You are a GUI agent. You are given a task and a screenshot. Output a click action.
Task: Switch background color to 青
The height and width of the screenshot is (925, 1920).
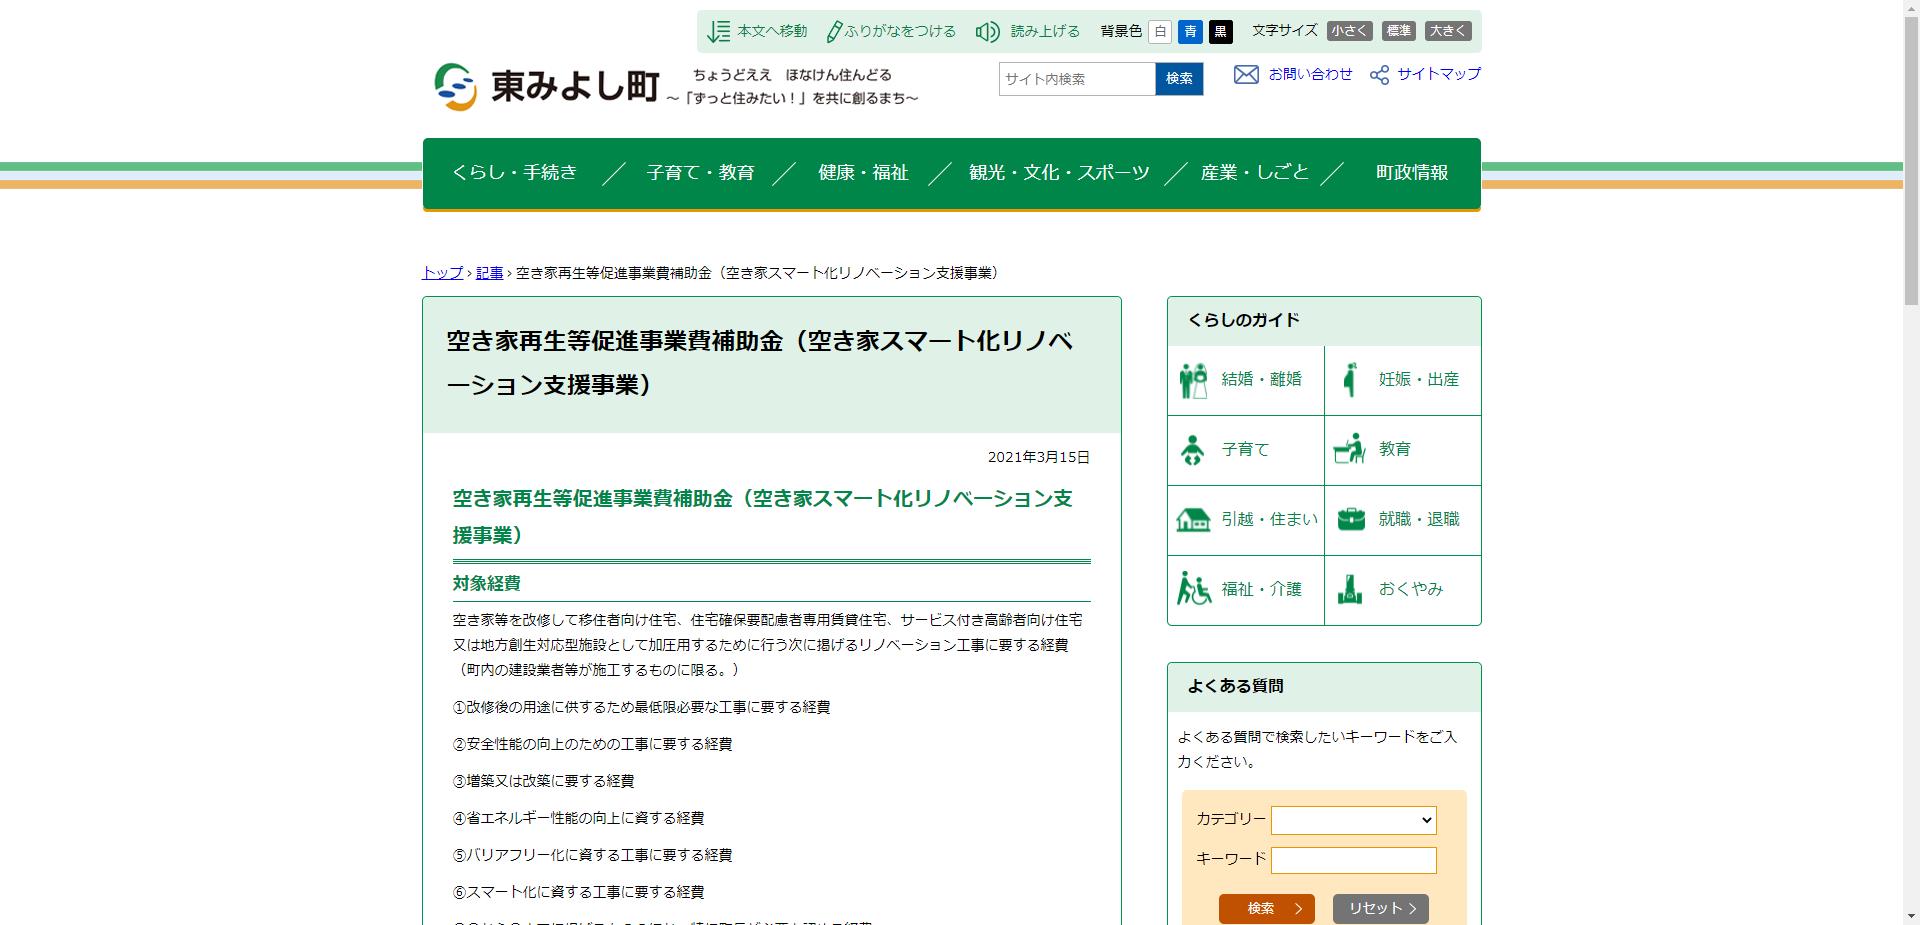tap(1189, 31)
